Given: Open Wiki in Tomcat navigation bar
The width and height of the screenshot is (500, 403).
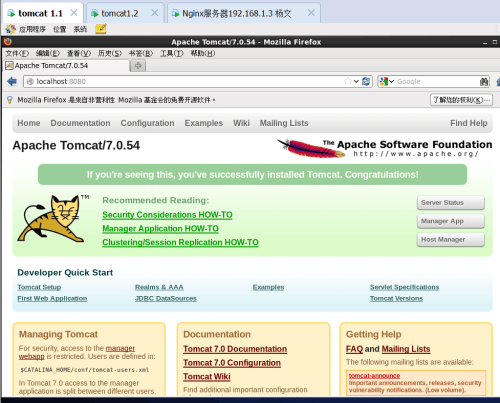Looking at the screenshot, I should point(241,123).
